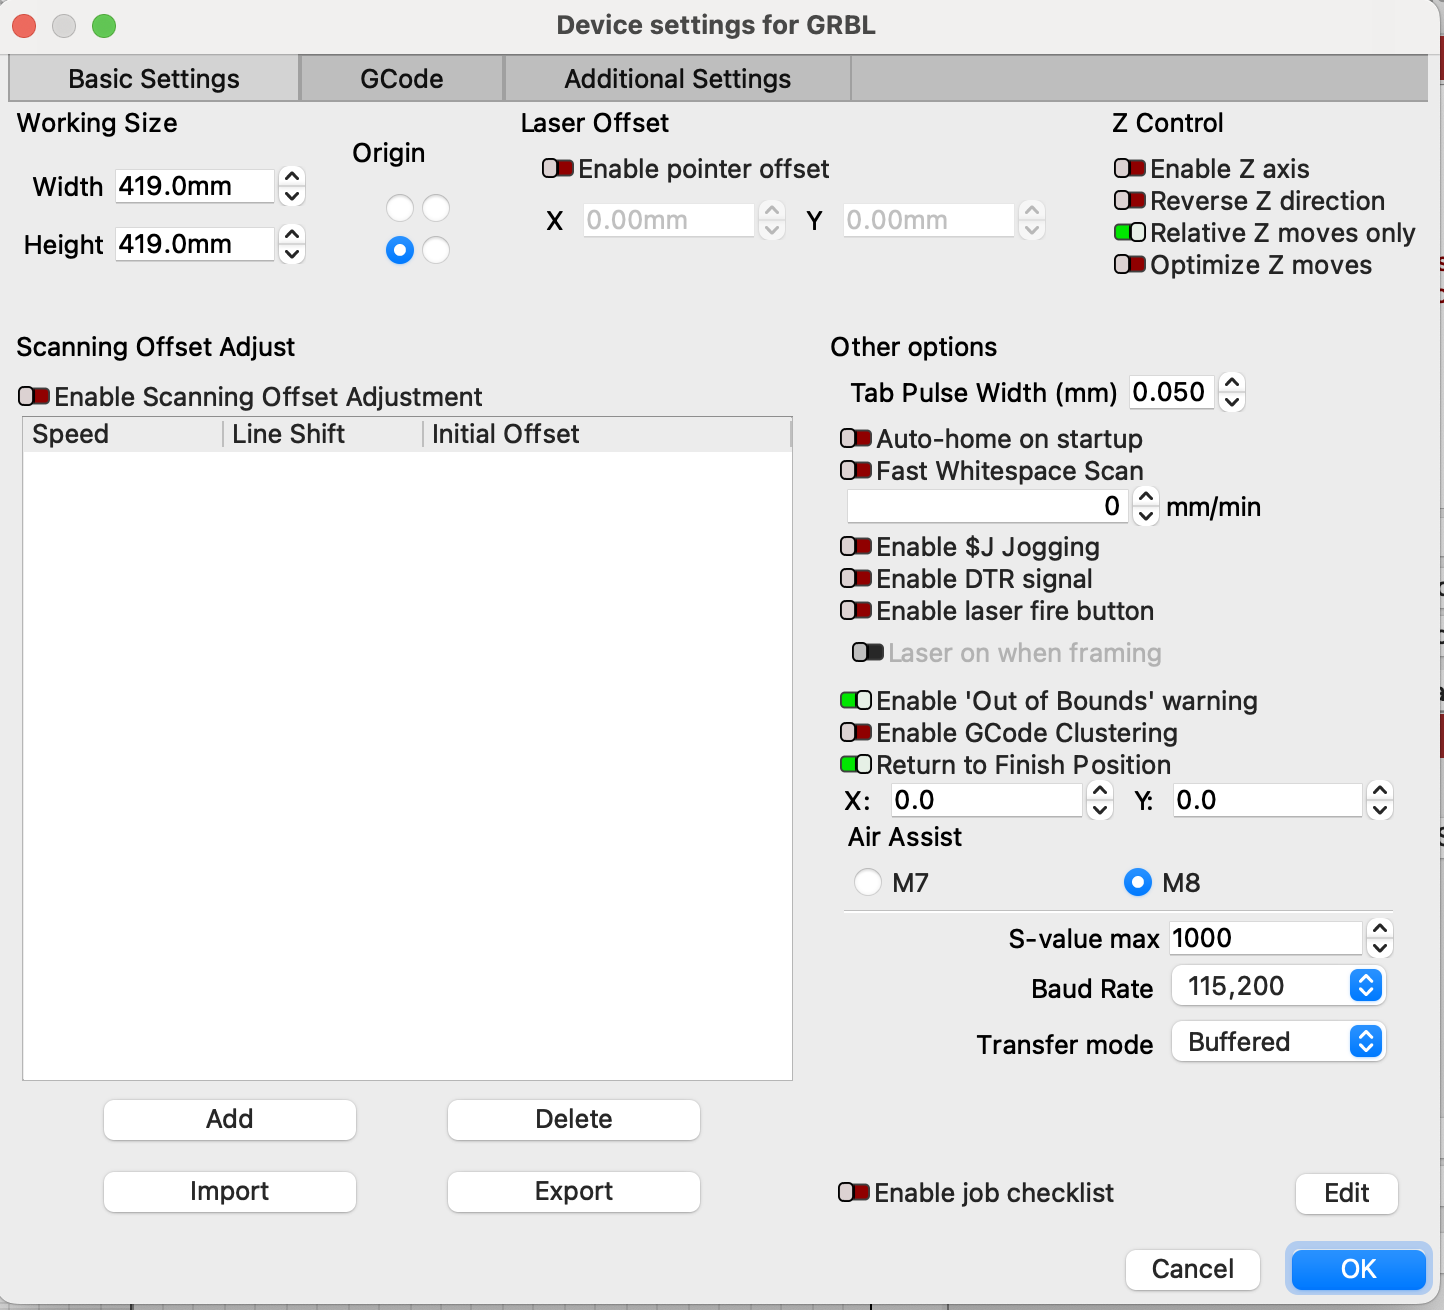
Task: Confirm settings with OK button
Action: (x=1359, y=1269)
